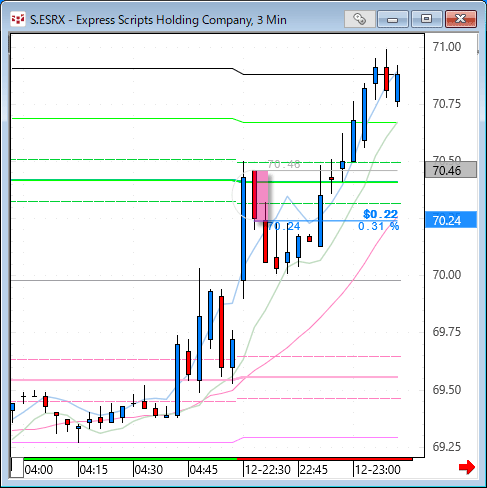Click the 0.31 % measurement label
Image resolution: width=487 pixels, height=488 pixels.
point(379,226)
